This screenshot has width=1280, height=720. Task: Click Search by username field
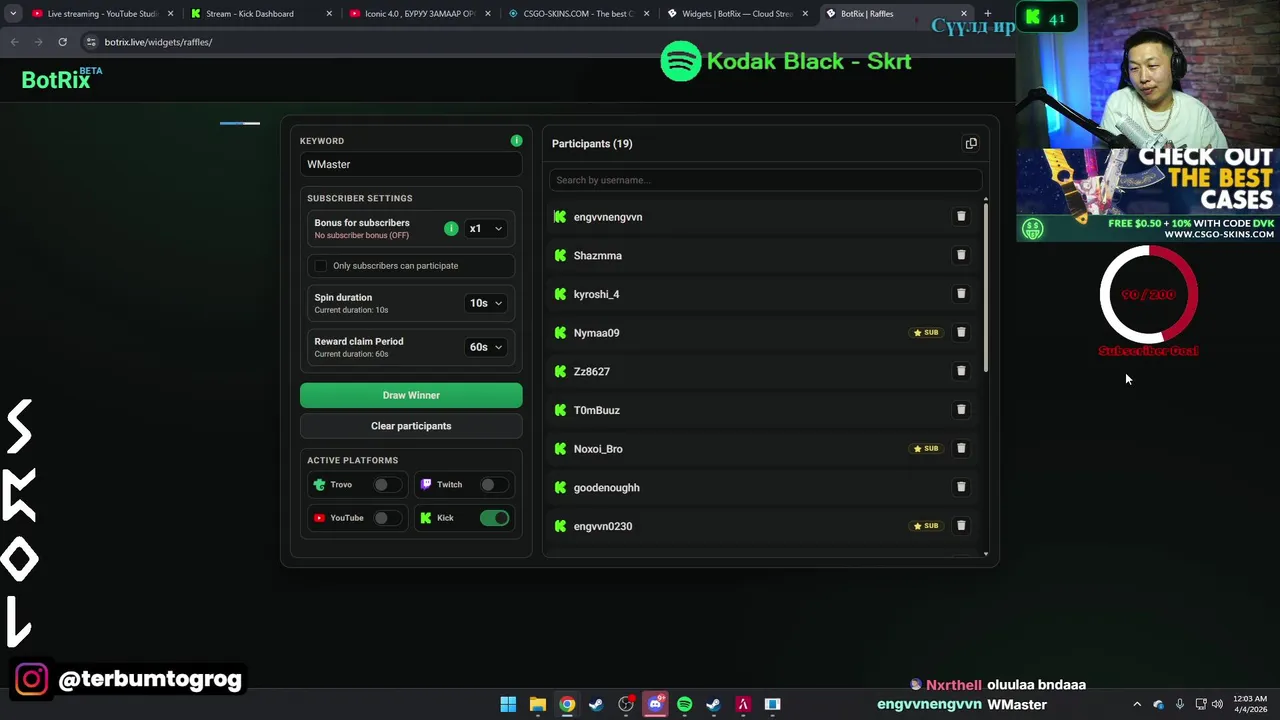[765, 180]
